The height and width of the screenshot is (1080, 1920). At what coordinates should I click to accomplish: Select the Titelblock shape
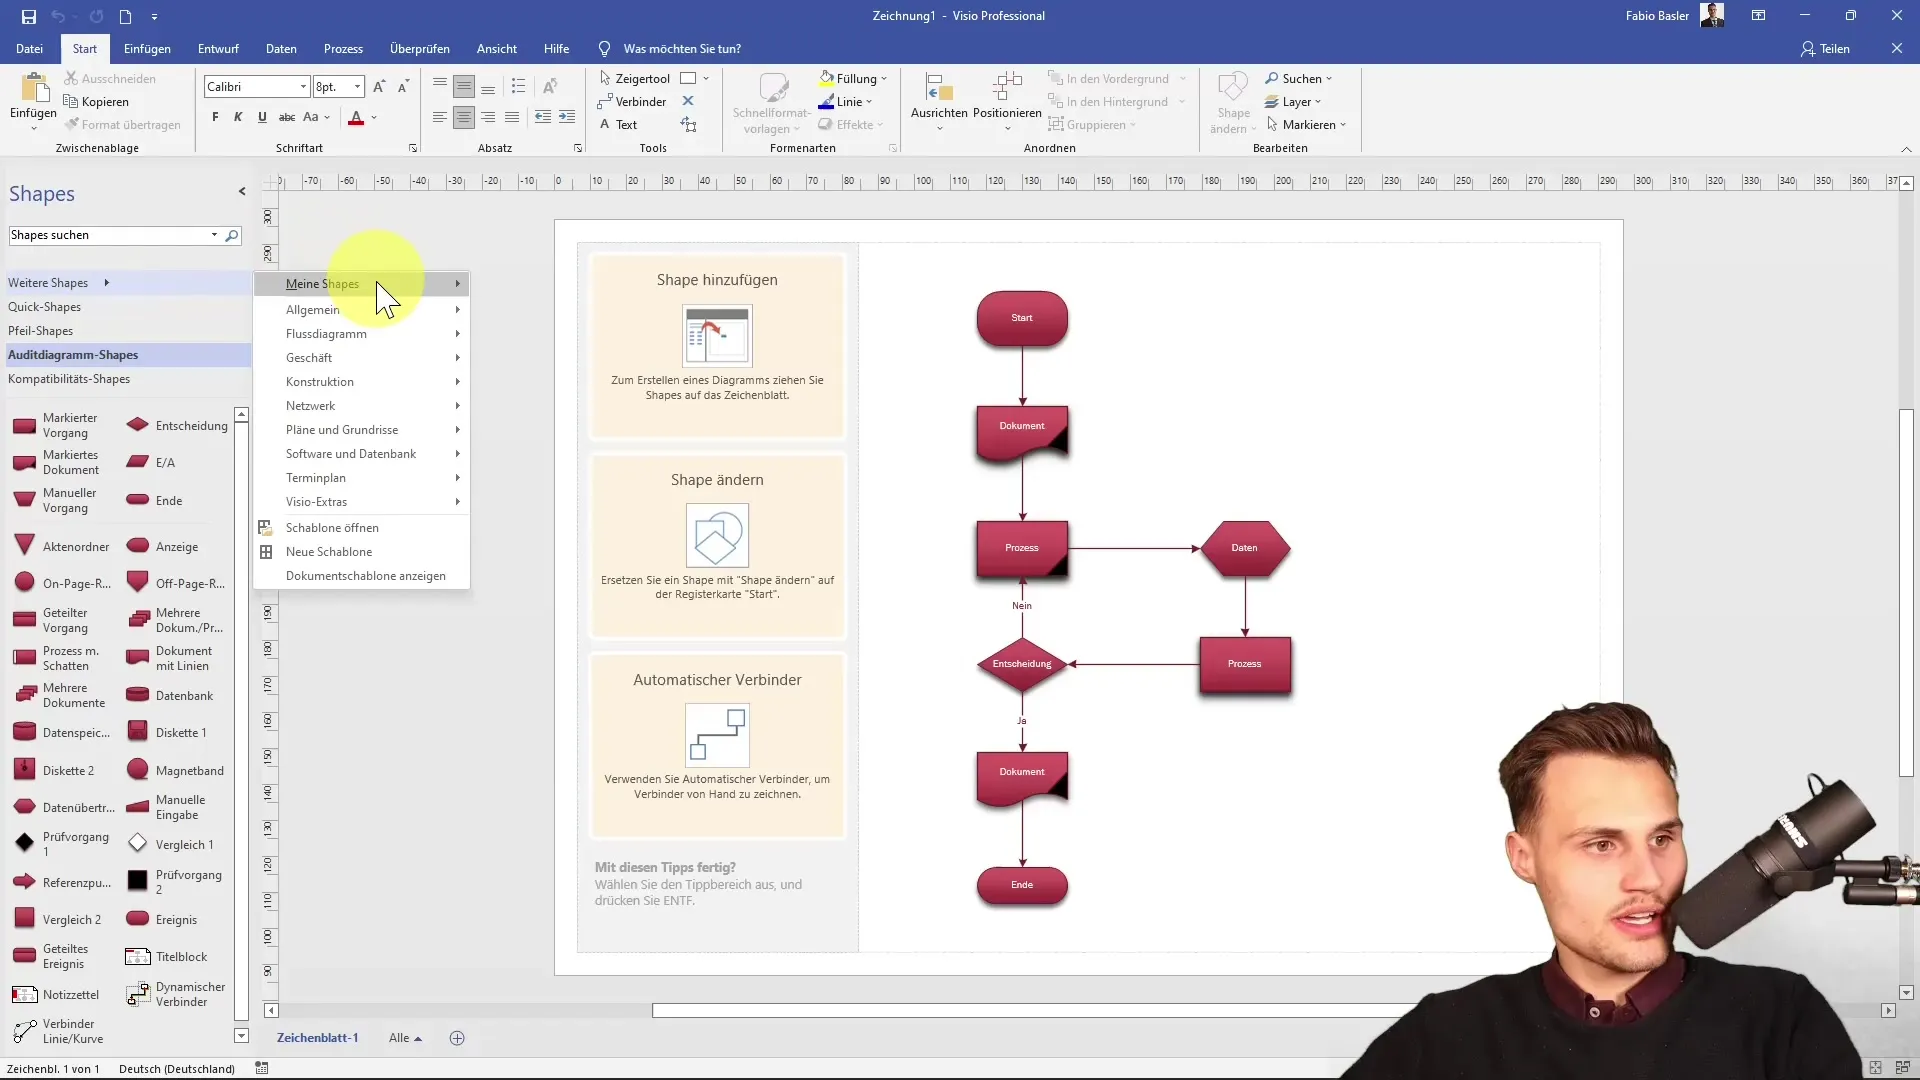(x=167, y=956)
